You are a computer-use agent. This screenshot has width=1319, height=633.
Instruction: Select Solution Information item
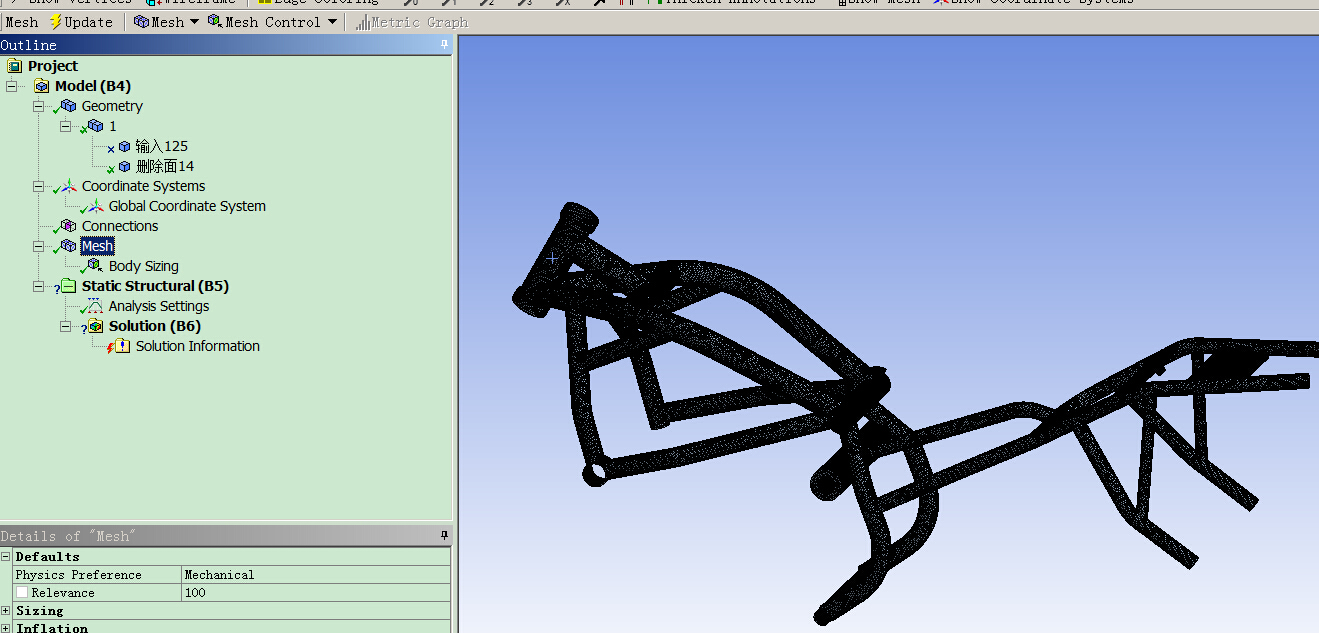[198, 346]
